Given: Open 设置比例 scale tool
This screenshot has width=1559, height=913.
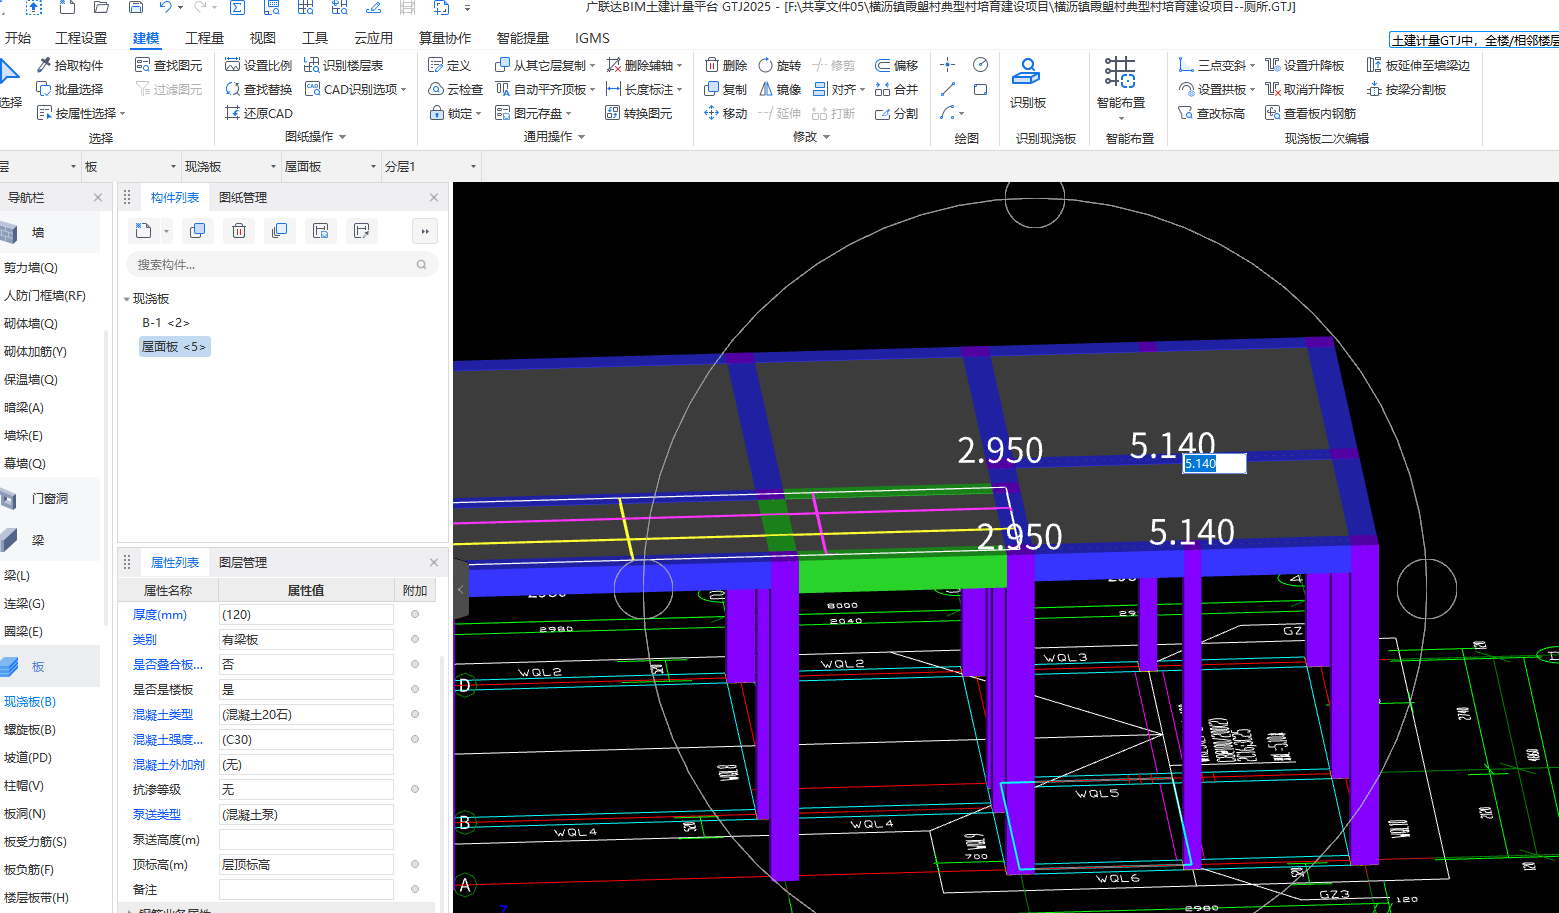Looking at the screenshot, I should 259,65.
